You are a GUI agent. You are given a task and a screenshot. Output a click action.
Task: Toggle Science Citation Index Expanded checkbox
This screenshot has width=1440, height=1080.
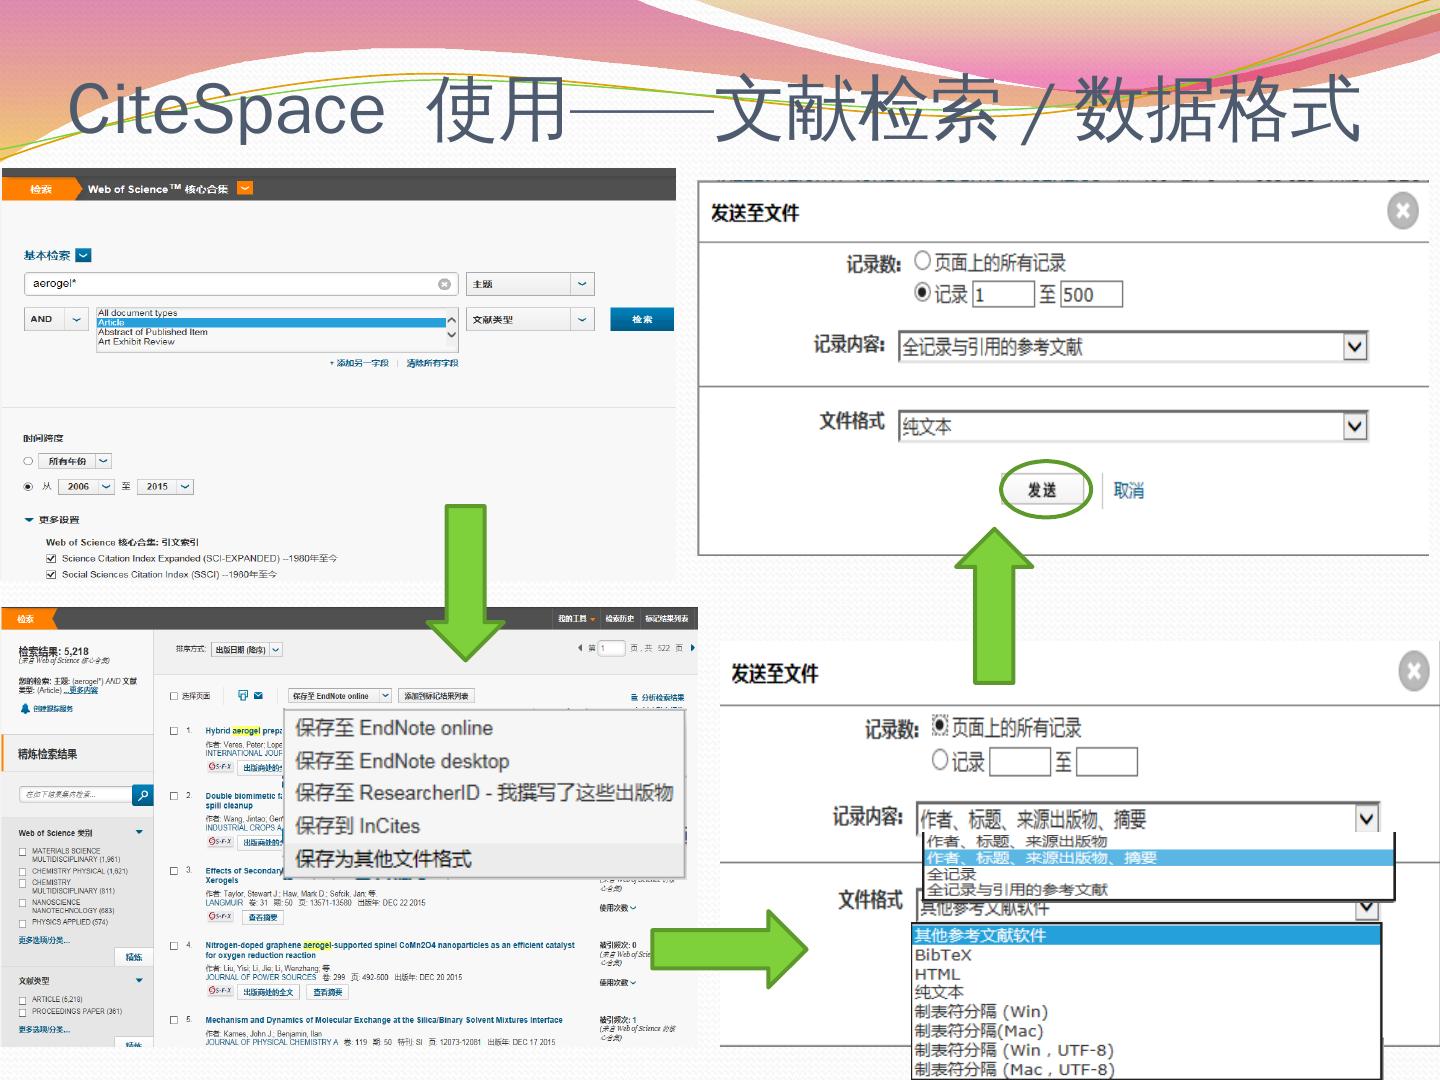[x=51, y=559]
